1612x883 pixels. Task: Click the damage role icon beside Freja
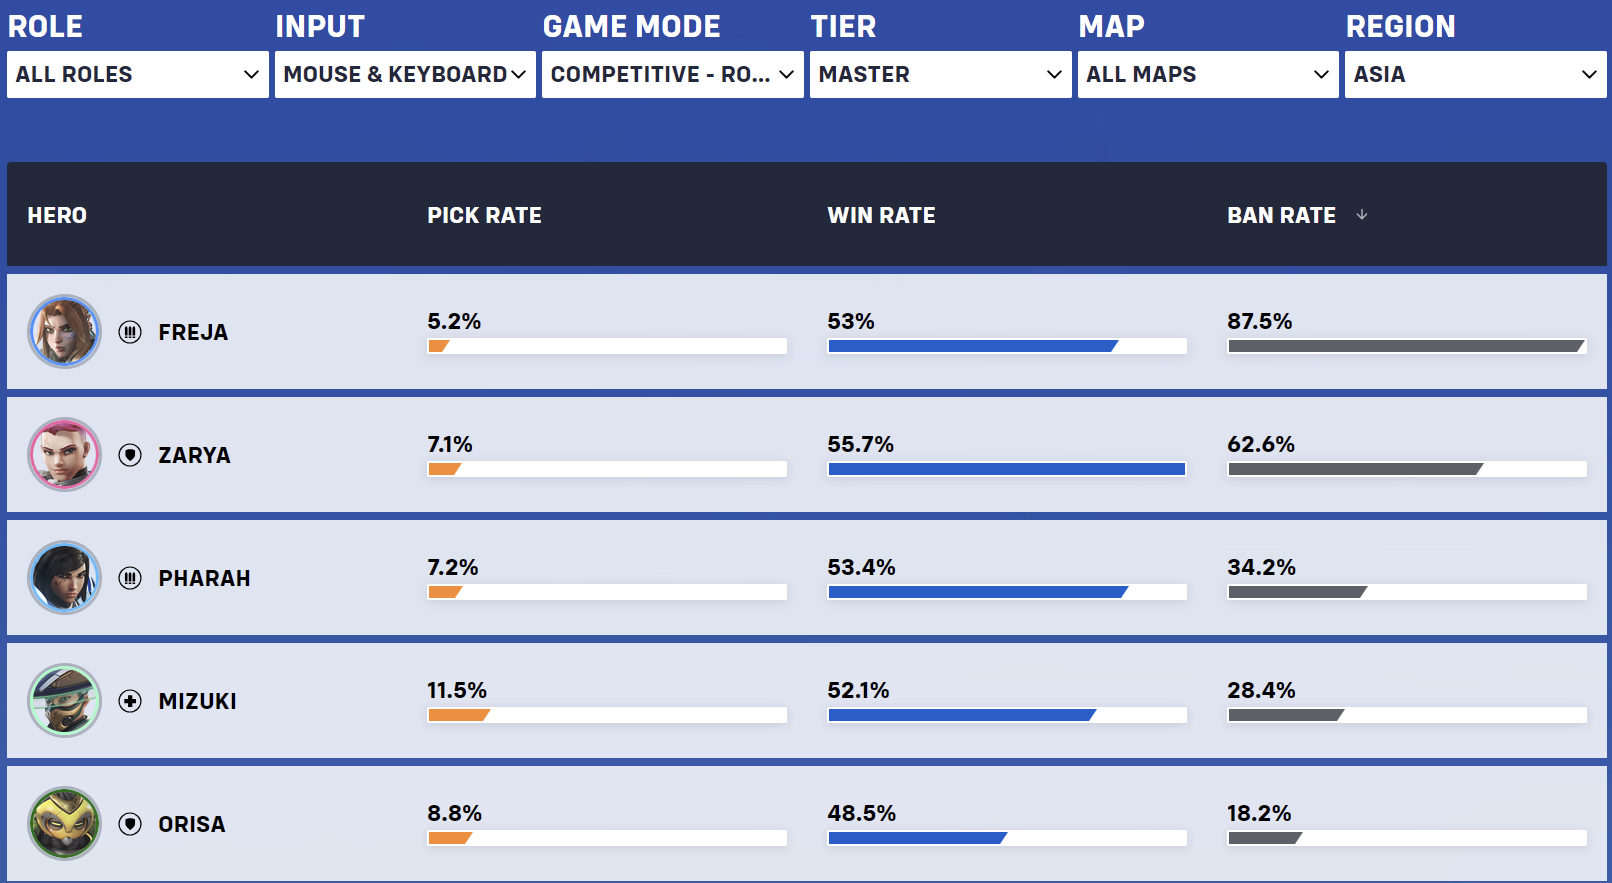(x=130, y=332)
